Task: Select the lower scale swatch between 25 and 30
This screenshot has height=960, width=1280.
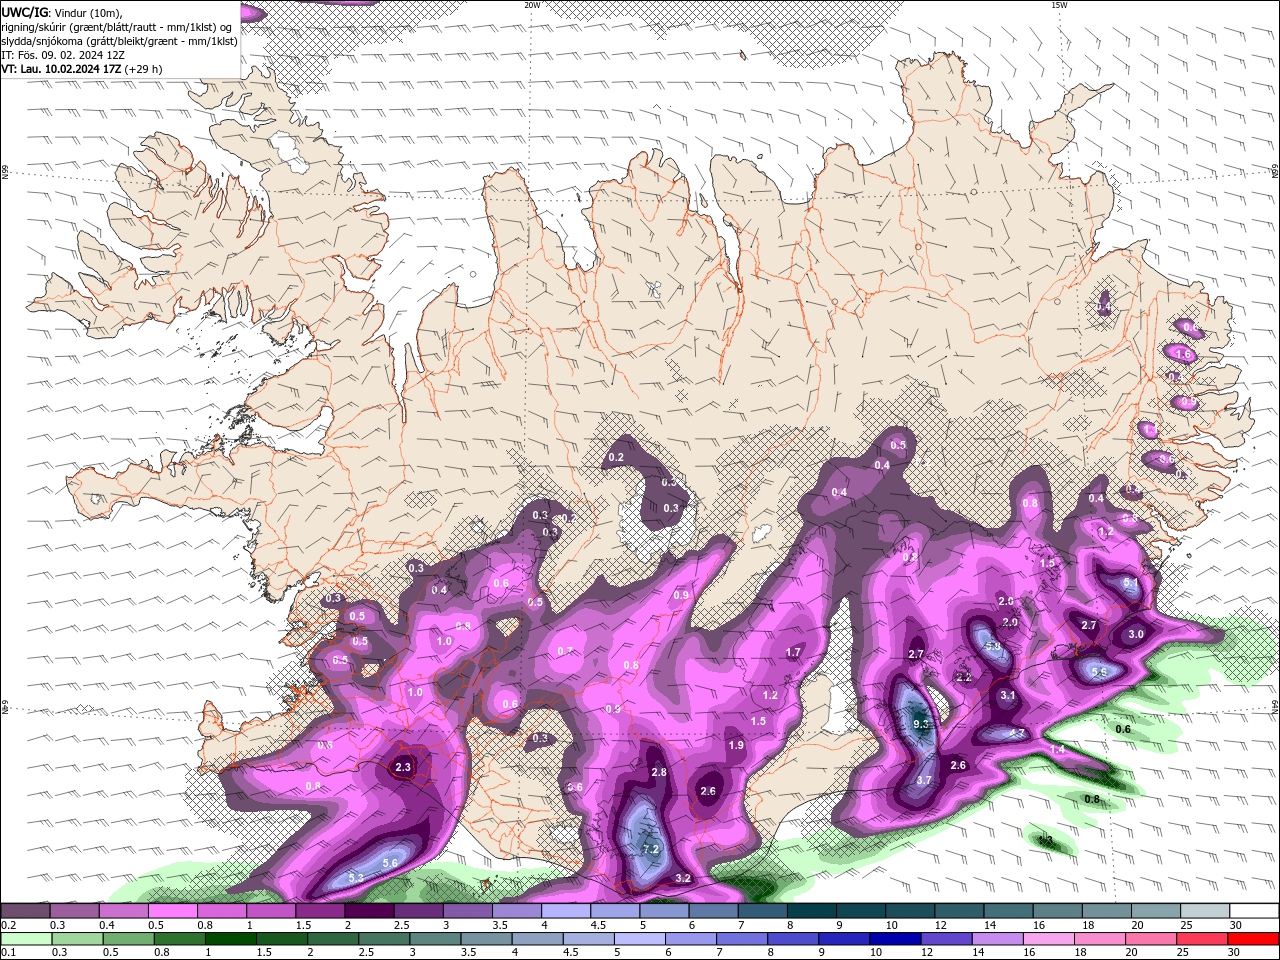Action: coord(1202,939)
